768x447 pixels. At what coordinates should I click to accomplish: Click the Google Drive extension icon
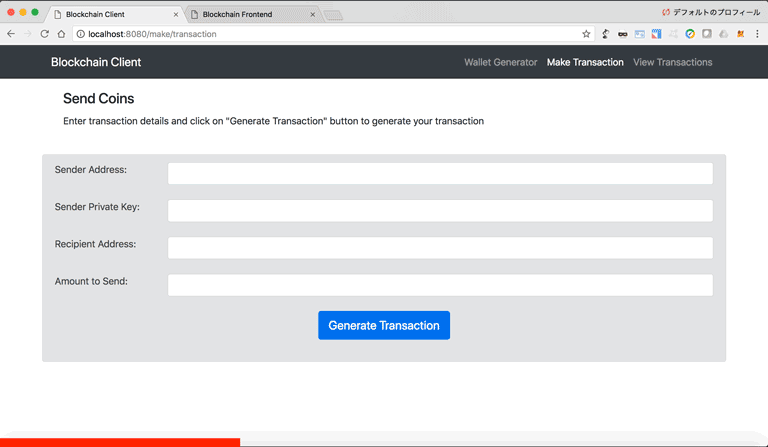click(723, 34)
